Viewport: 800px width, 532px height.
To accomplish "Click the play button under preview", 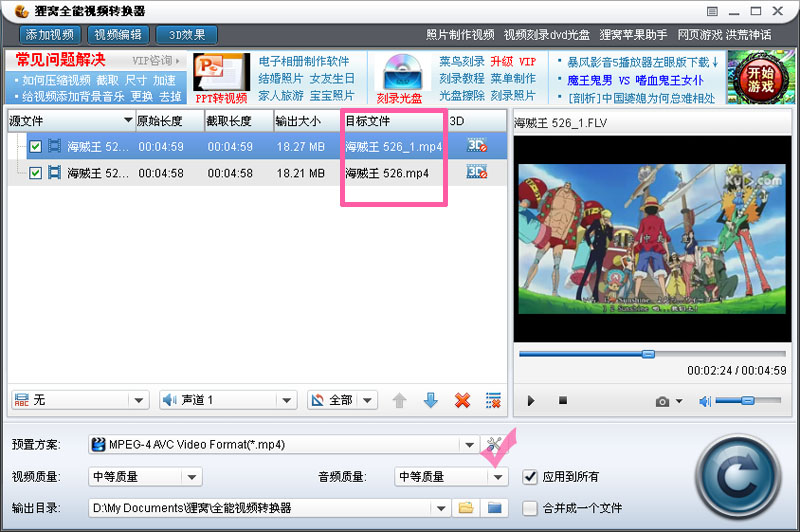I will pyautogui.click(x=531, y=401).
